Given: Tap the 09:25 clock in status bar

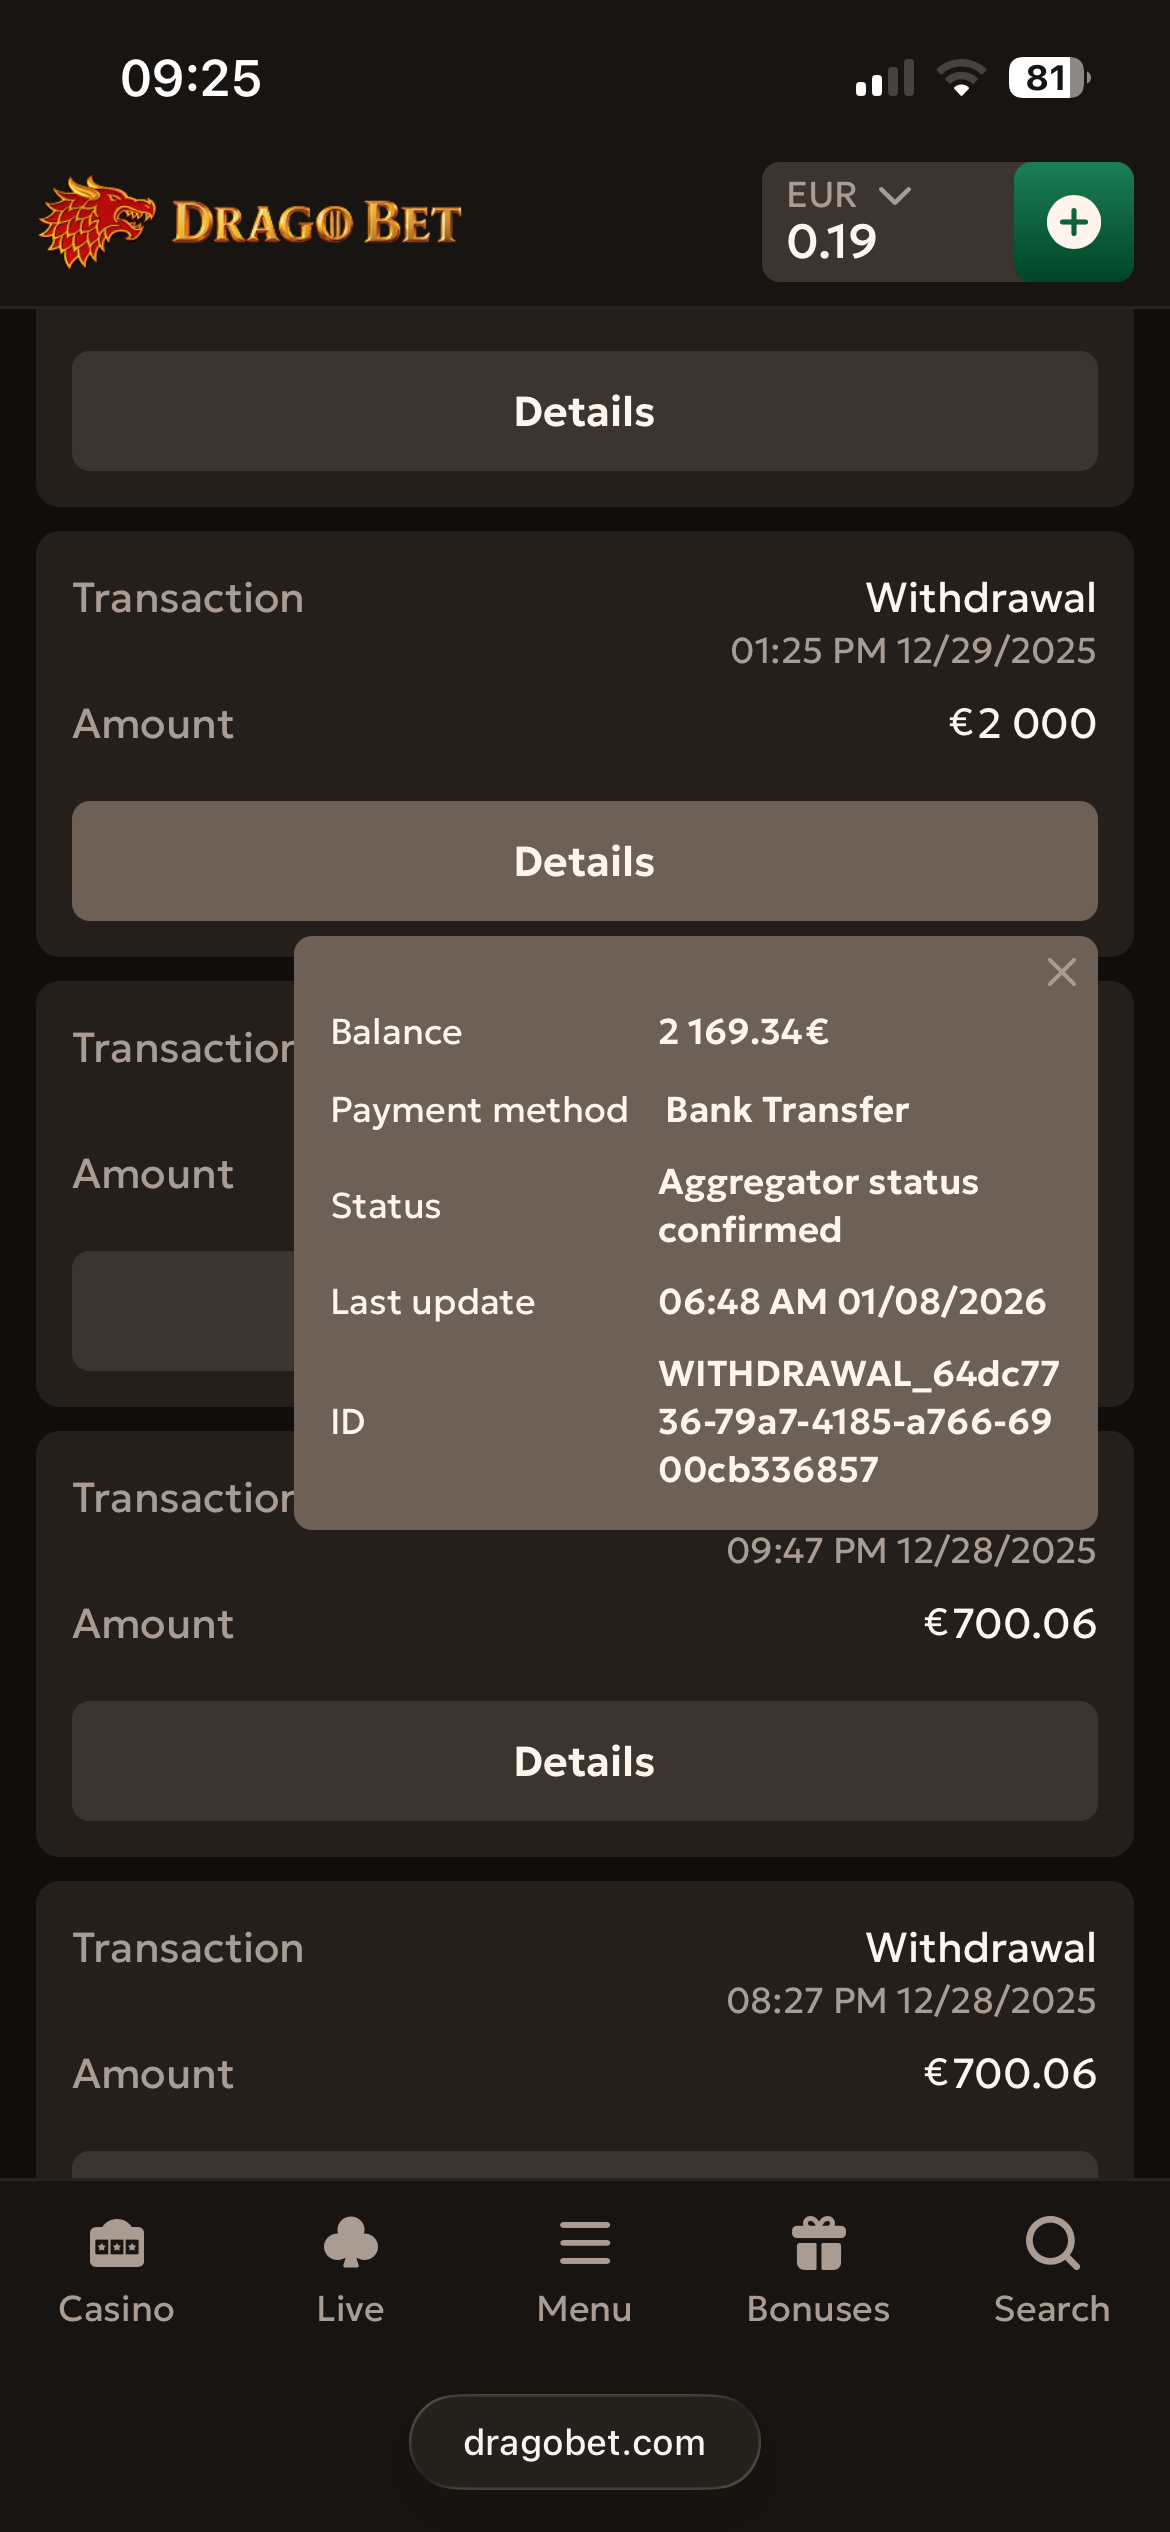Looking at the screenshot, I should pos(190,78).
